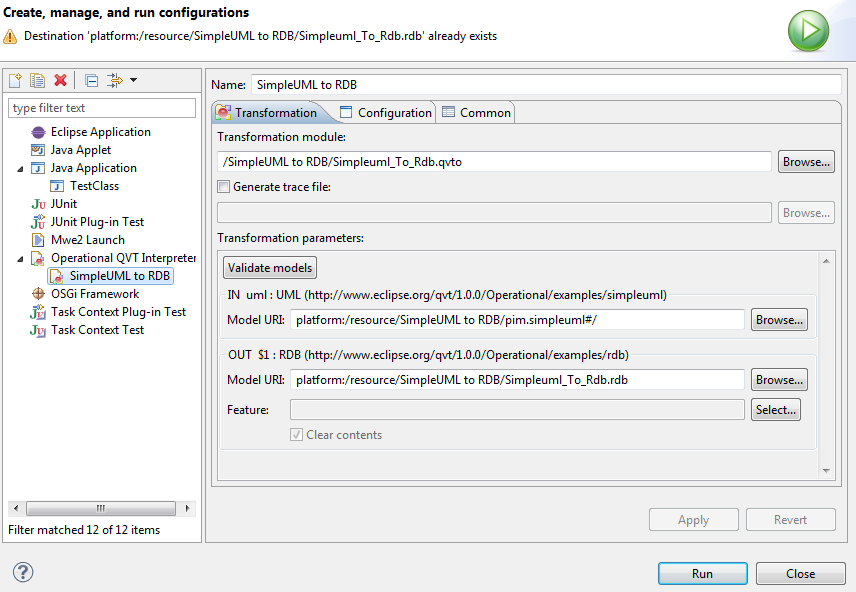Select Eclipse Application configuration type
Screen dimensions: 856x592
tap(100, 132)
